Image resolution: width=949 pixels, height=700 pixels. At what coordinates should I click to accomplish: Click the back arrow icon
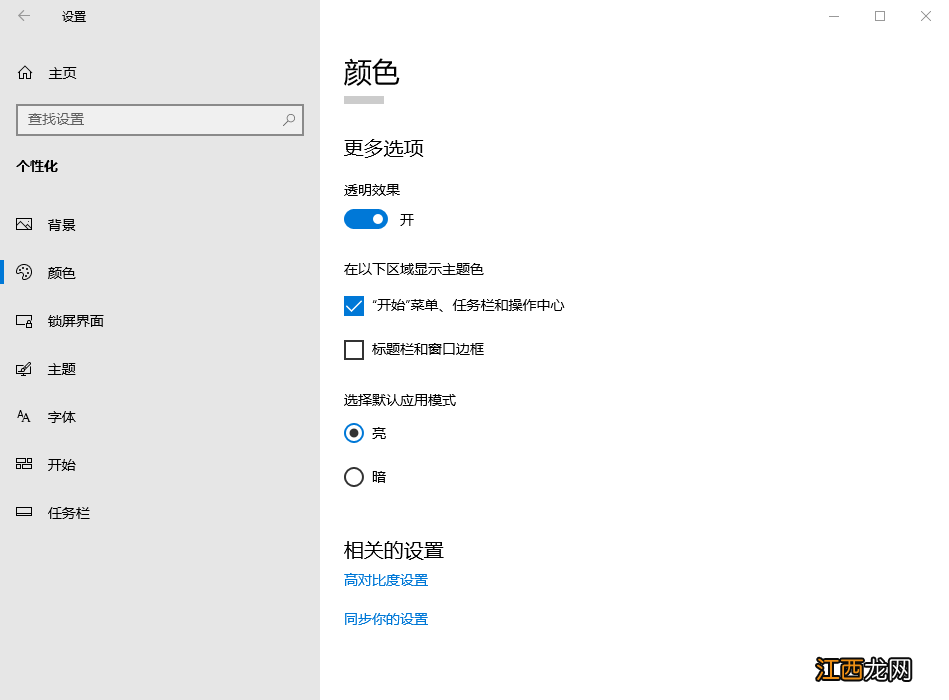point(24,16)
